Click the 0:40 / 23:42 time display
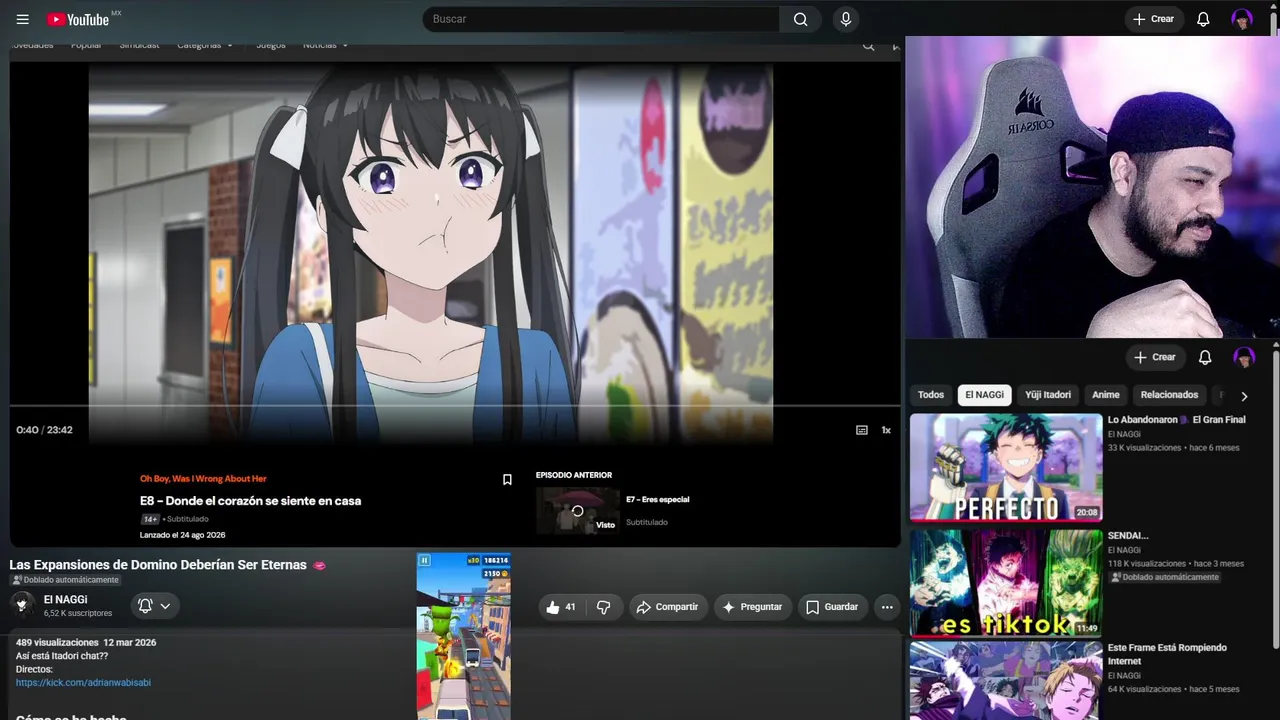The height and width of the screenshot is (720, 1280). point(44,430)
